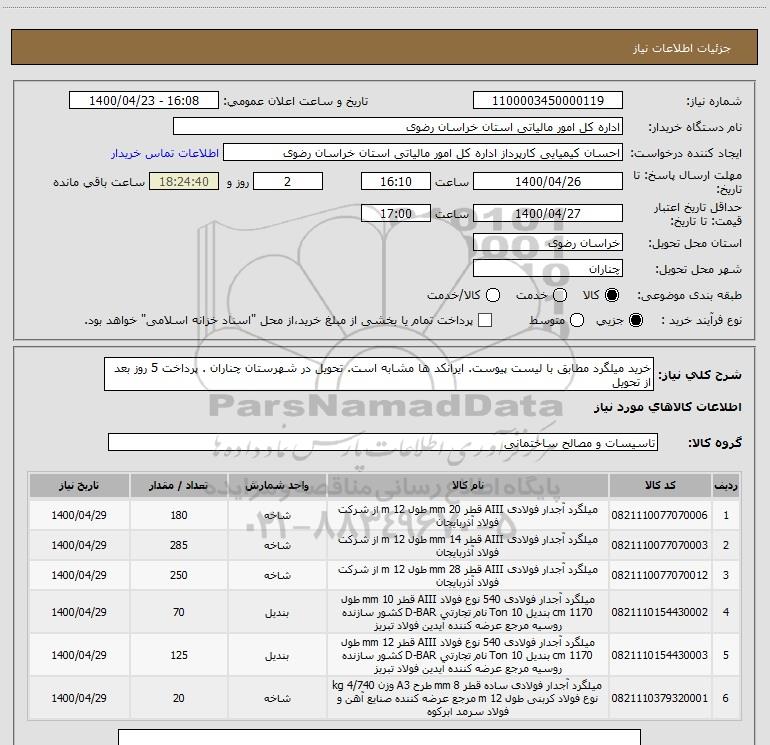
Task: Click the تعداد / مقدار column header
Action: click(x=178, y=486)
